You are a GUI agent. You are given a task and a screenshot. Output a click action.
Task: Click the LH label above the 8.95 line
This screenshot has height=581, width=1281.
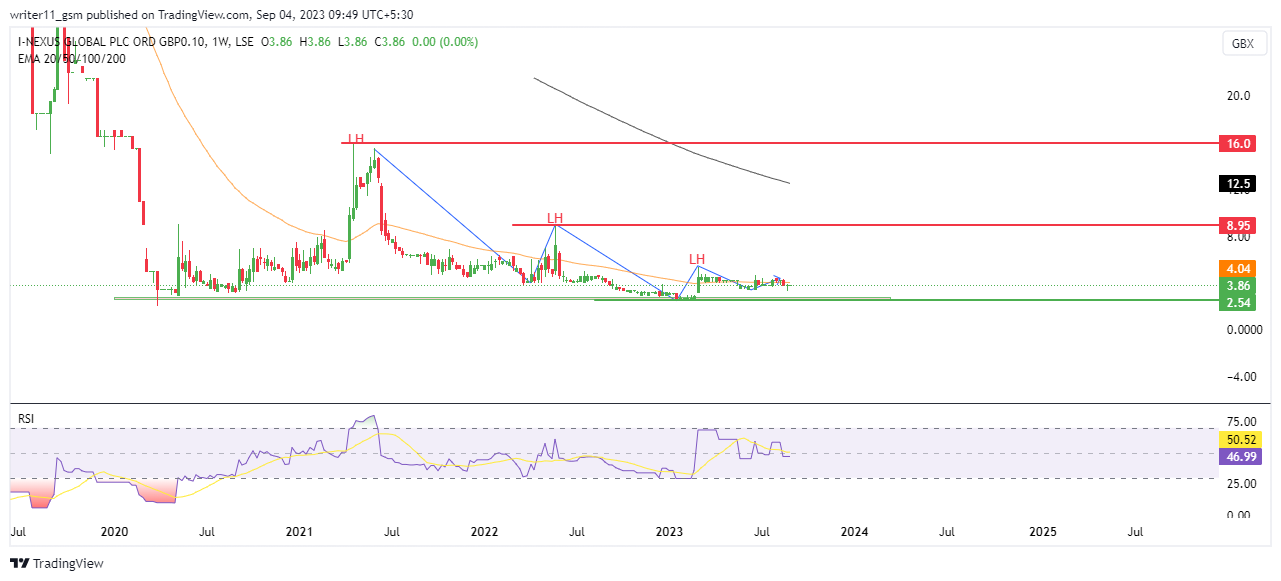555,218
